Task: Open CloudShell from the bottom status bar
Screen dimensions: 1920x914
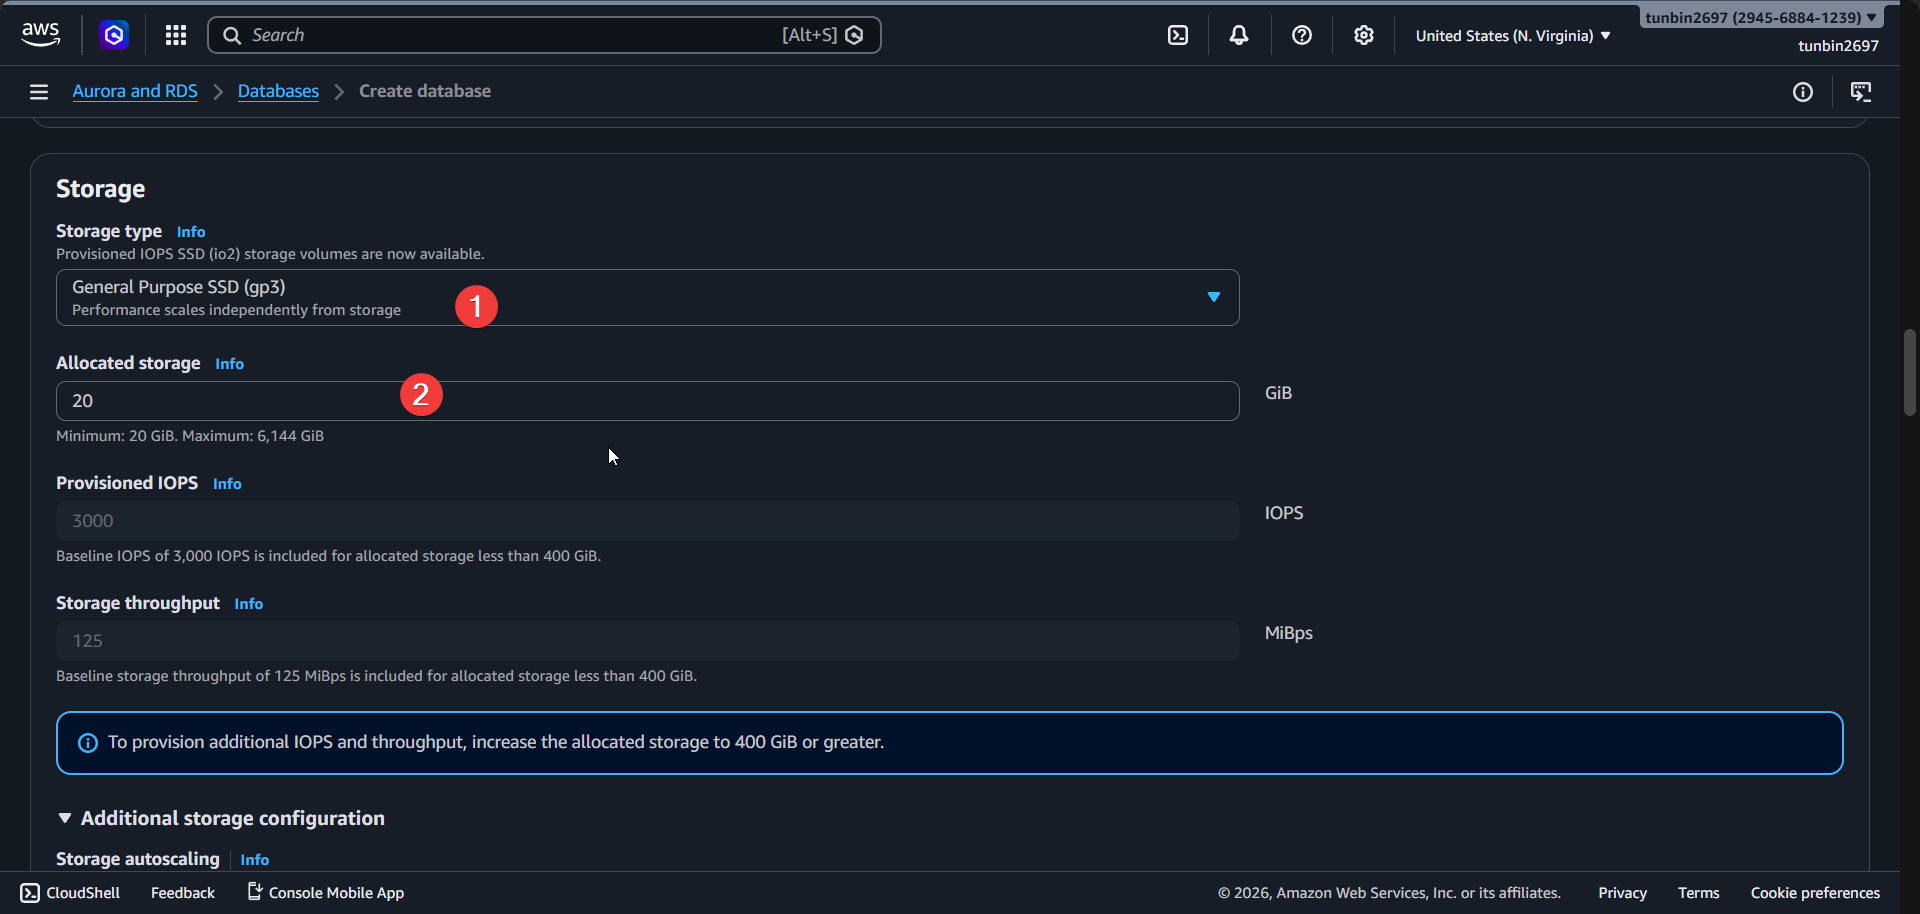Action: tap(30, 892)
